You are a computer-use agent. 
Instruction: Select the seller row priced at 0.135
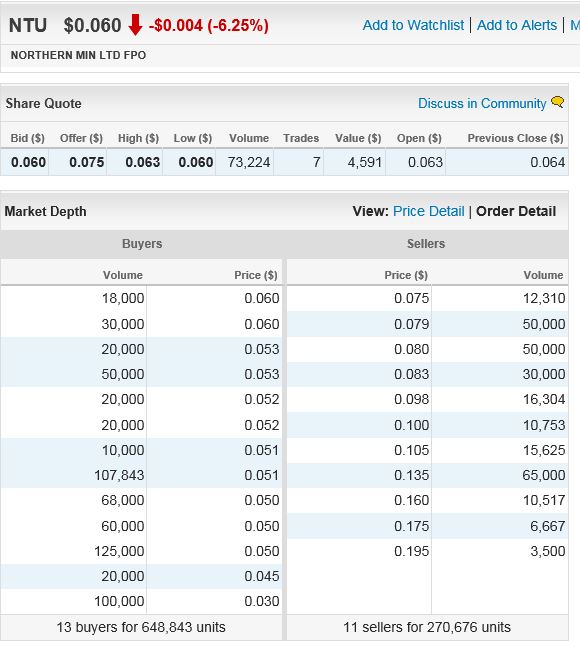(427, 475)
